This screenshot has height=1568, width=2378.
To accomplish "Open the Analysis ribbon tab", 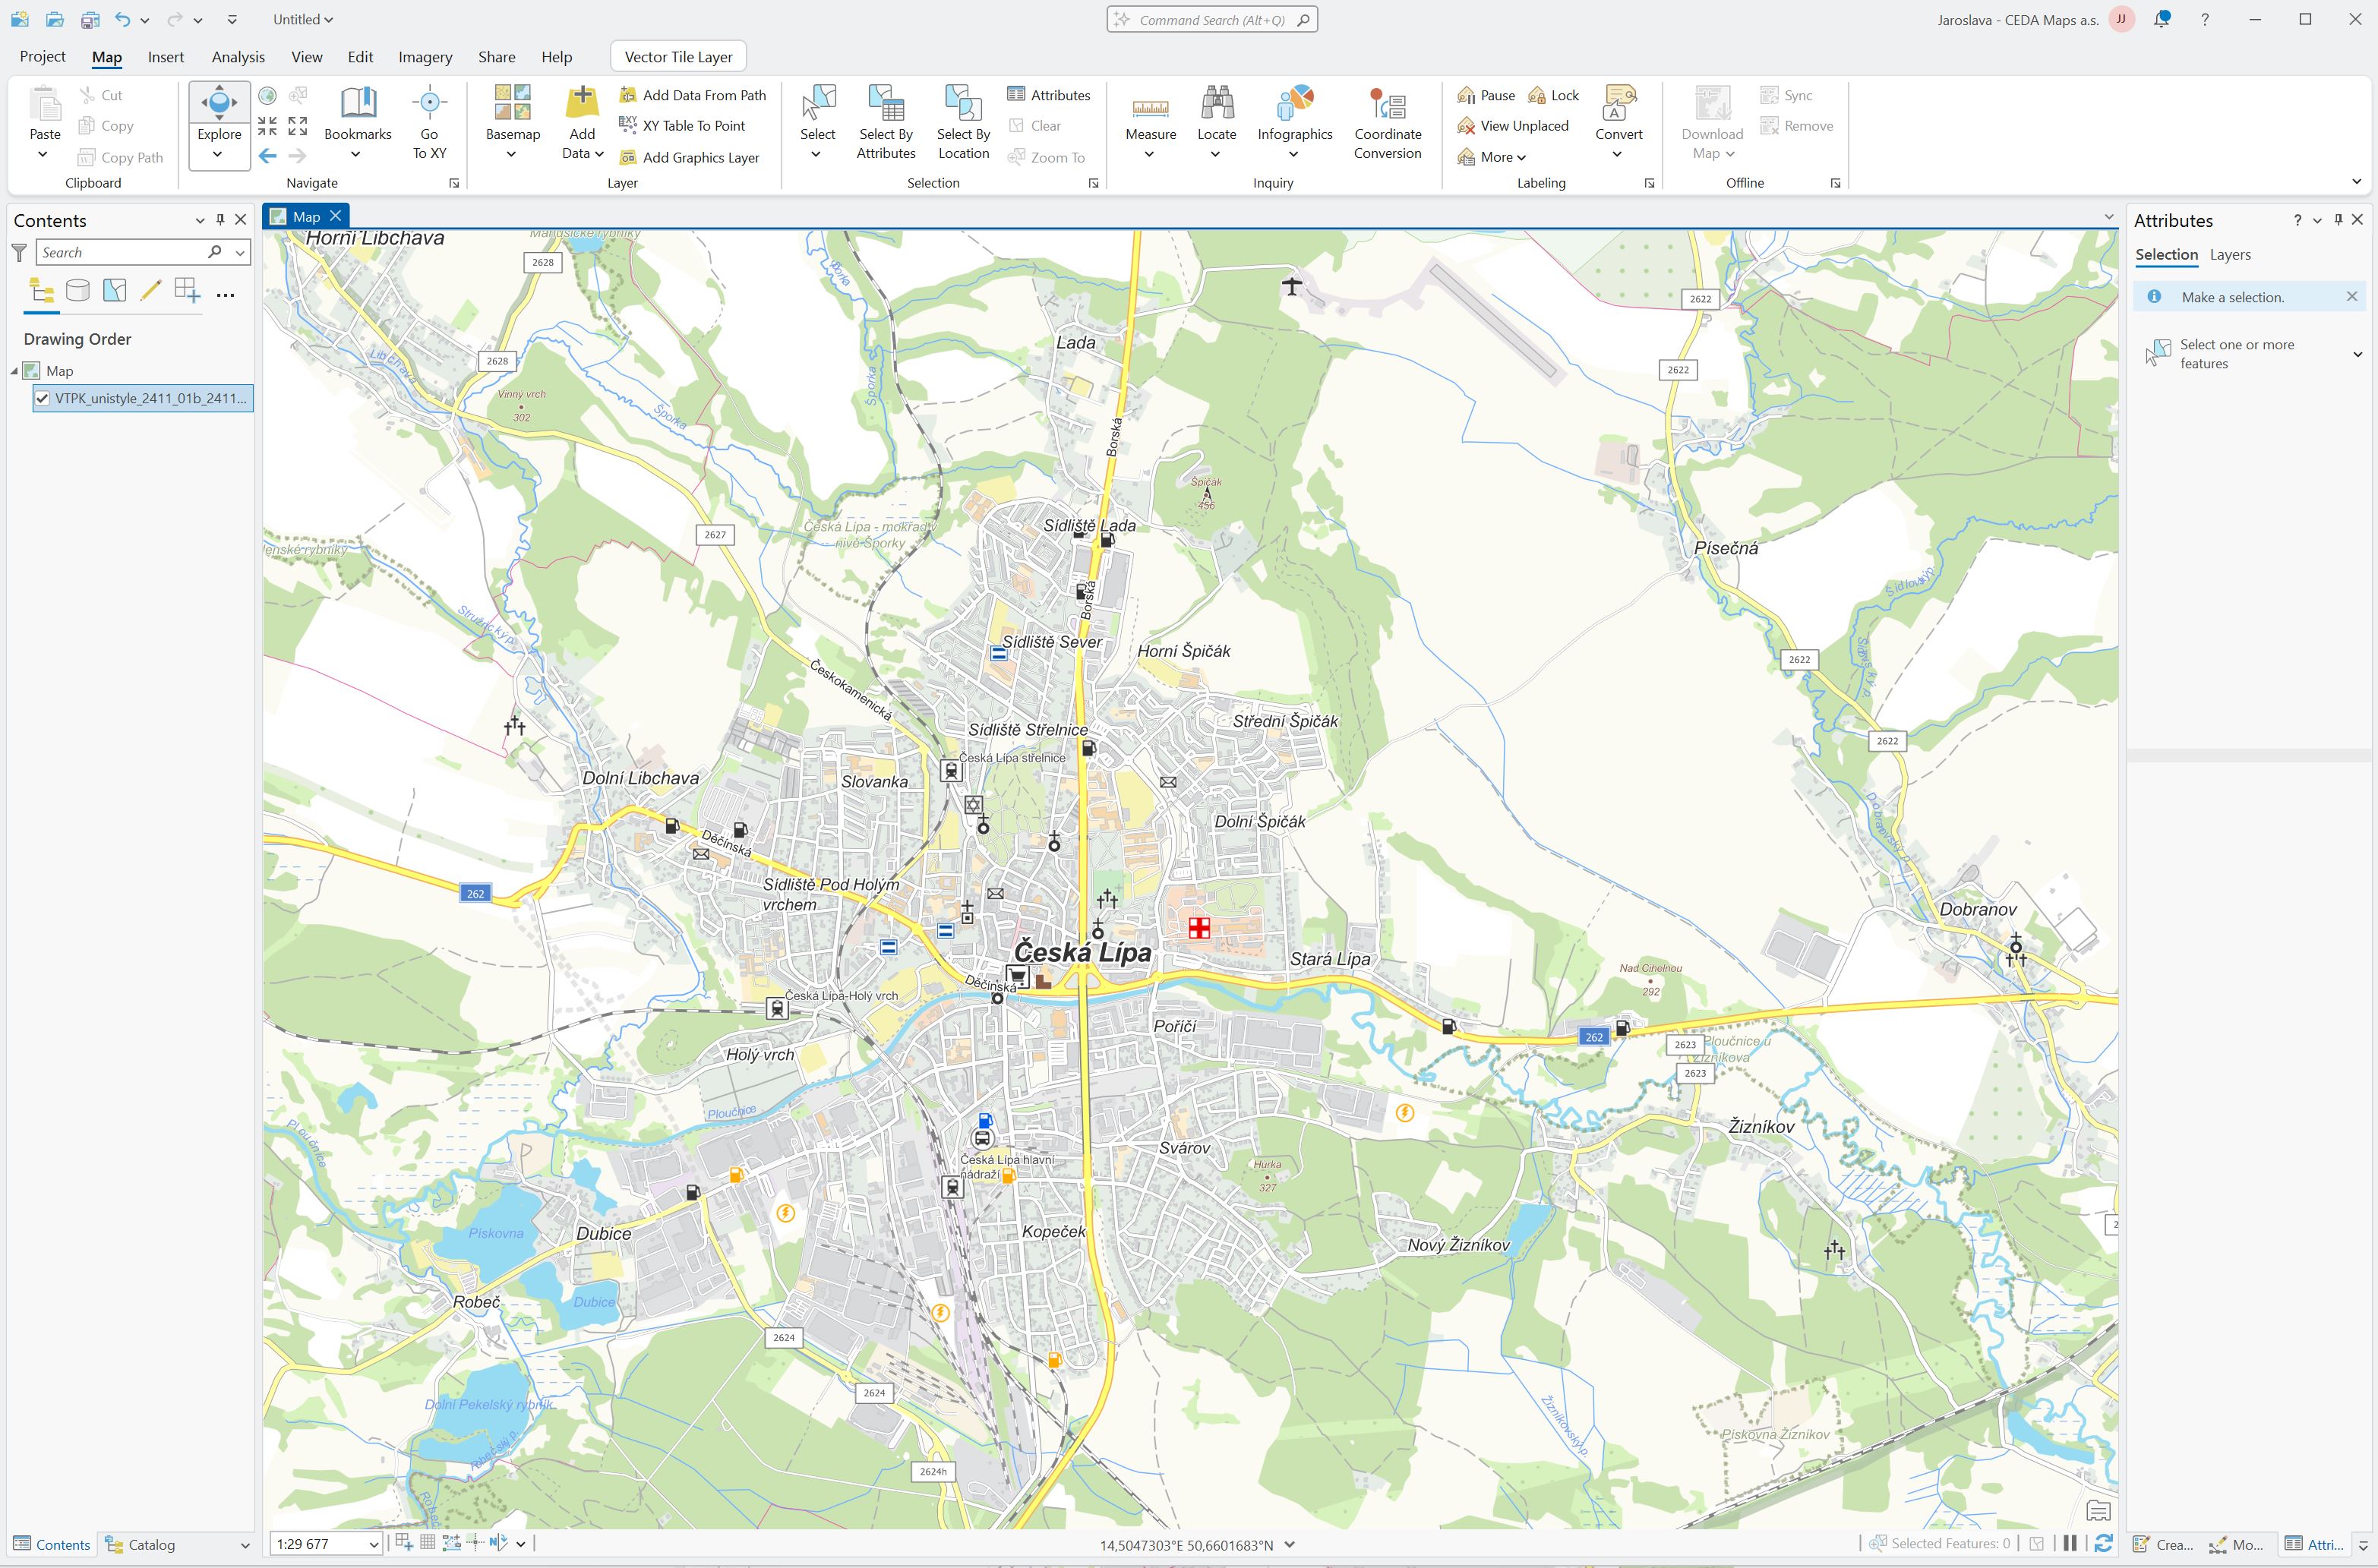I will (x=238, y=57).
